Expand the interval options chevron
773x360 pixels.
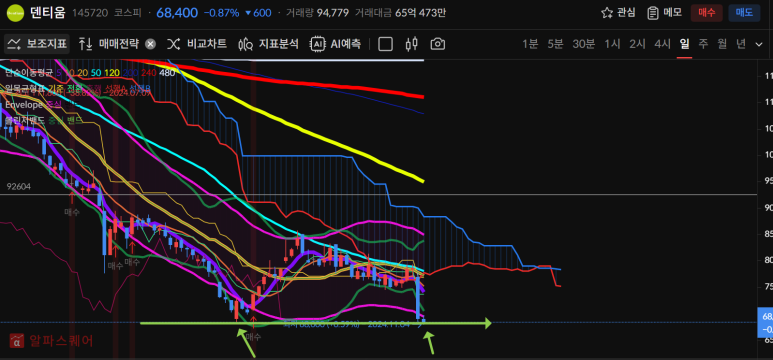[x=759, y=44]
